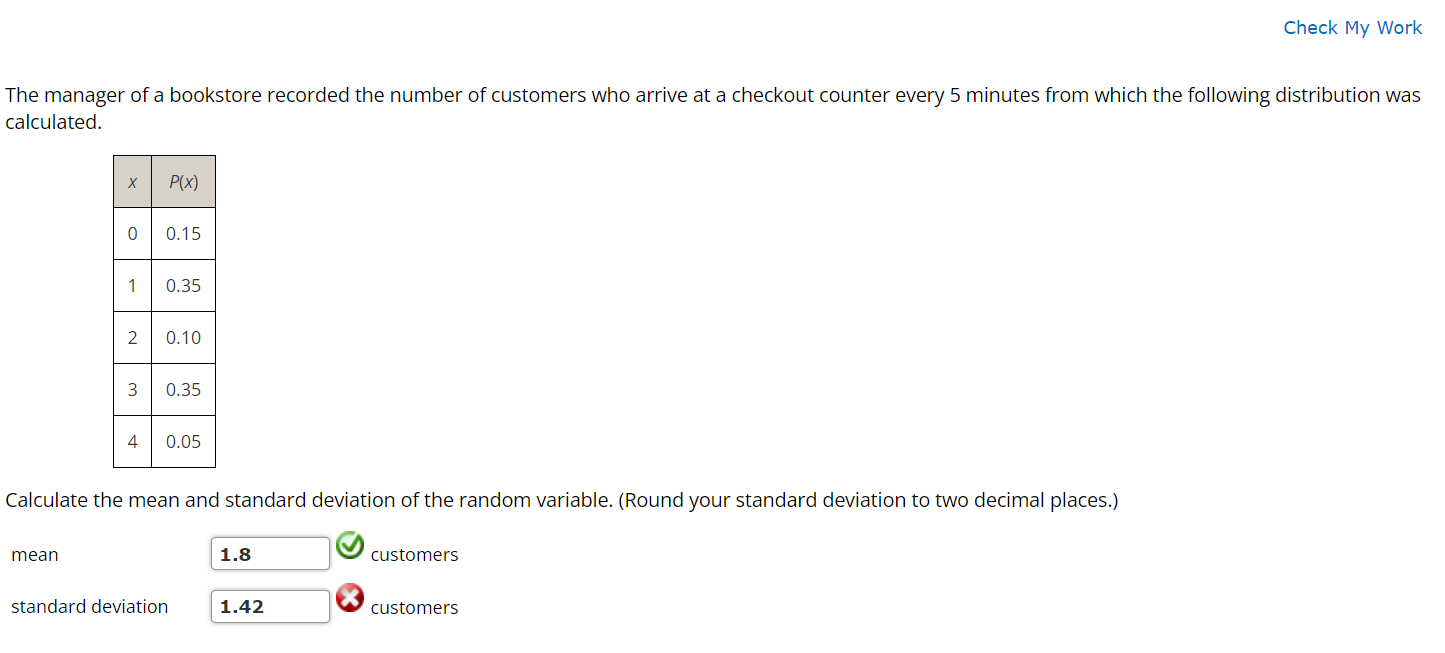Click the red X beside the standard deviation answer

[x=351, y=598]
